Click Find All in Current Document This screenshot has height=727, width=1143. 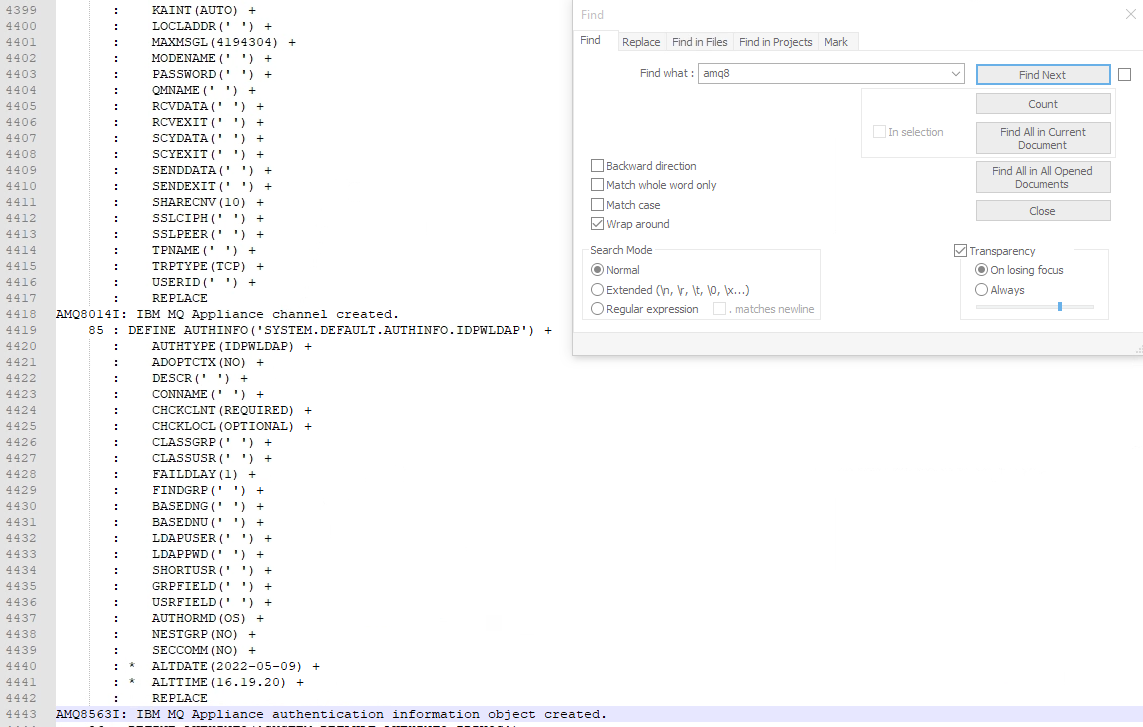point(1042,139)
